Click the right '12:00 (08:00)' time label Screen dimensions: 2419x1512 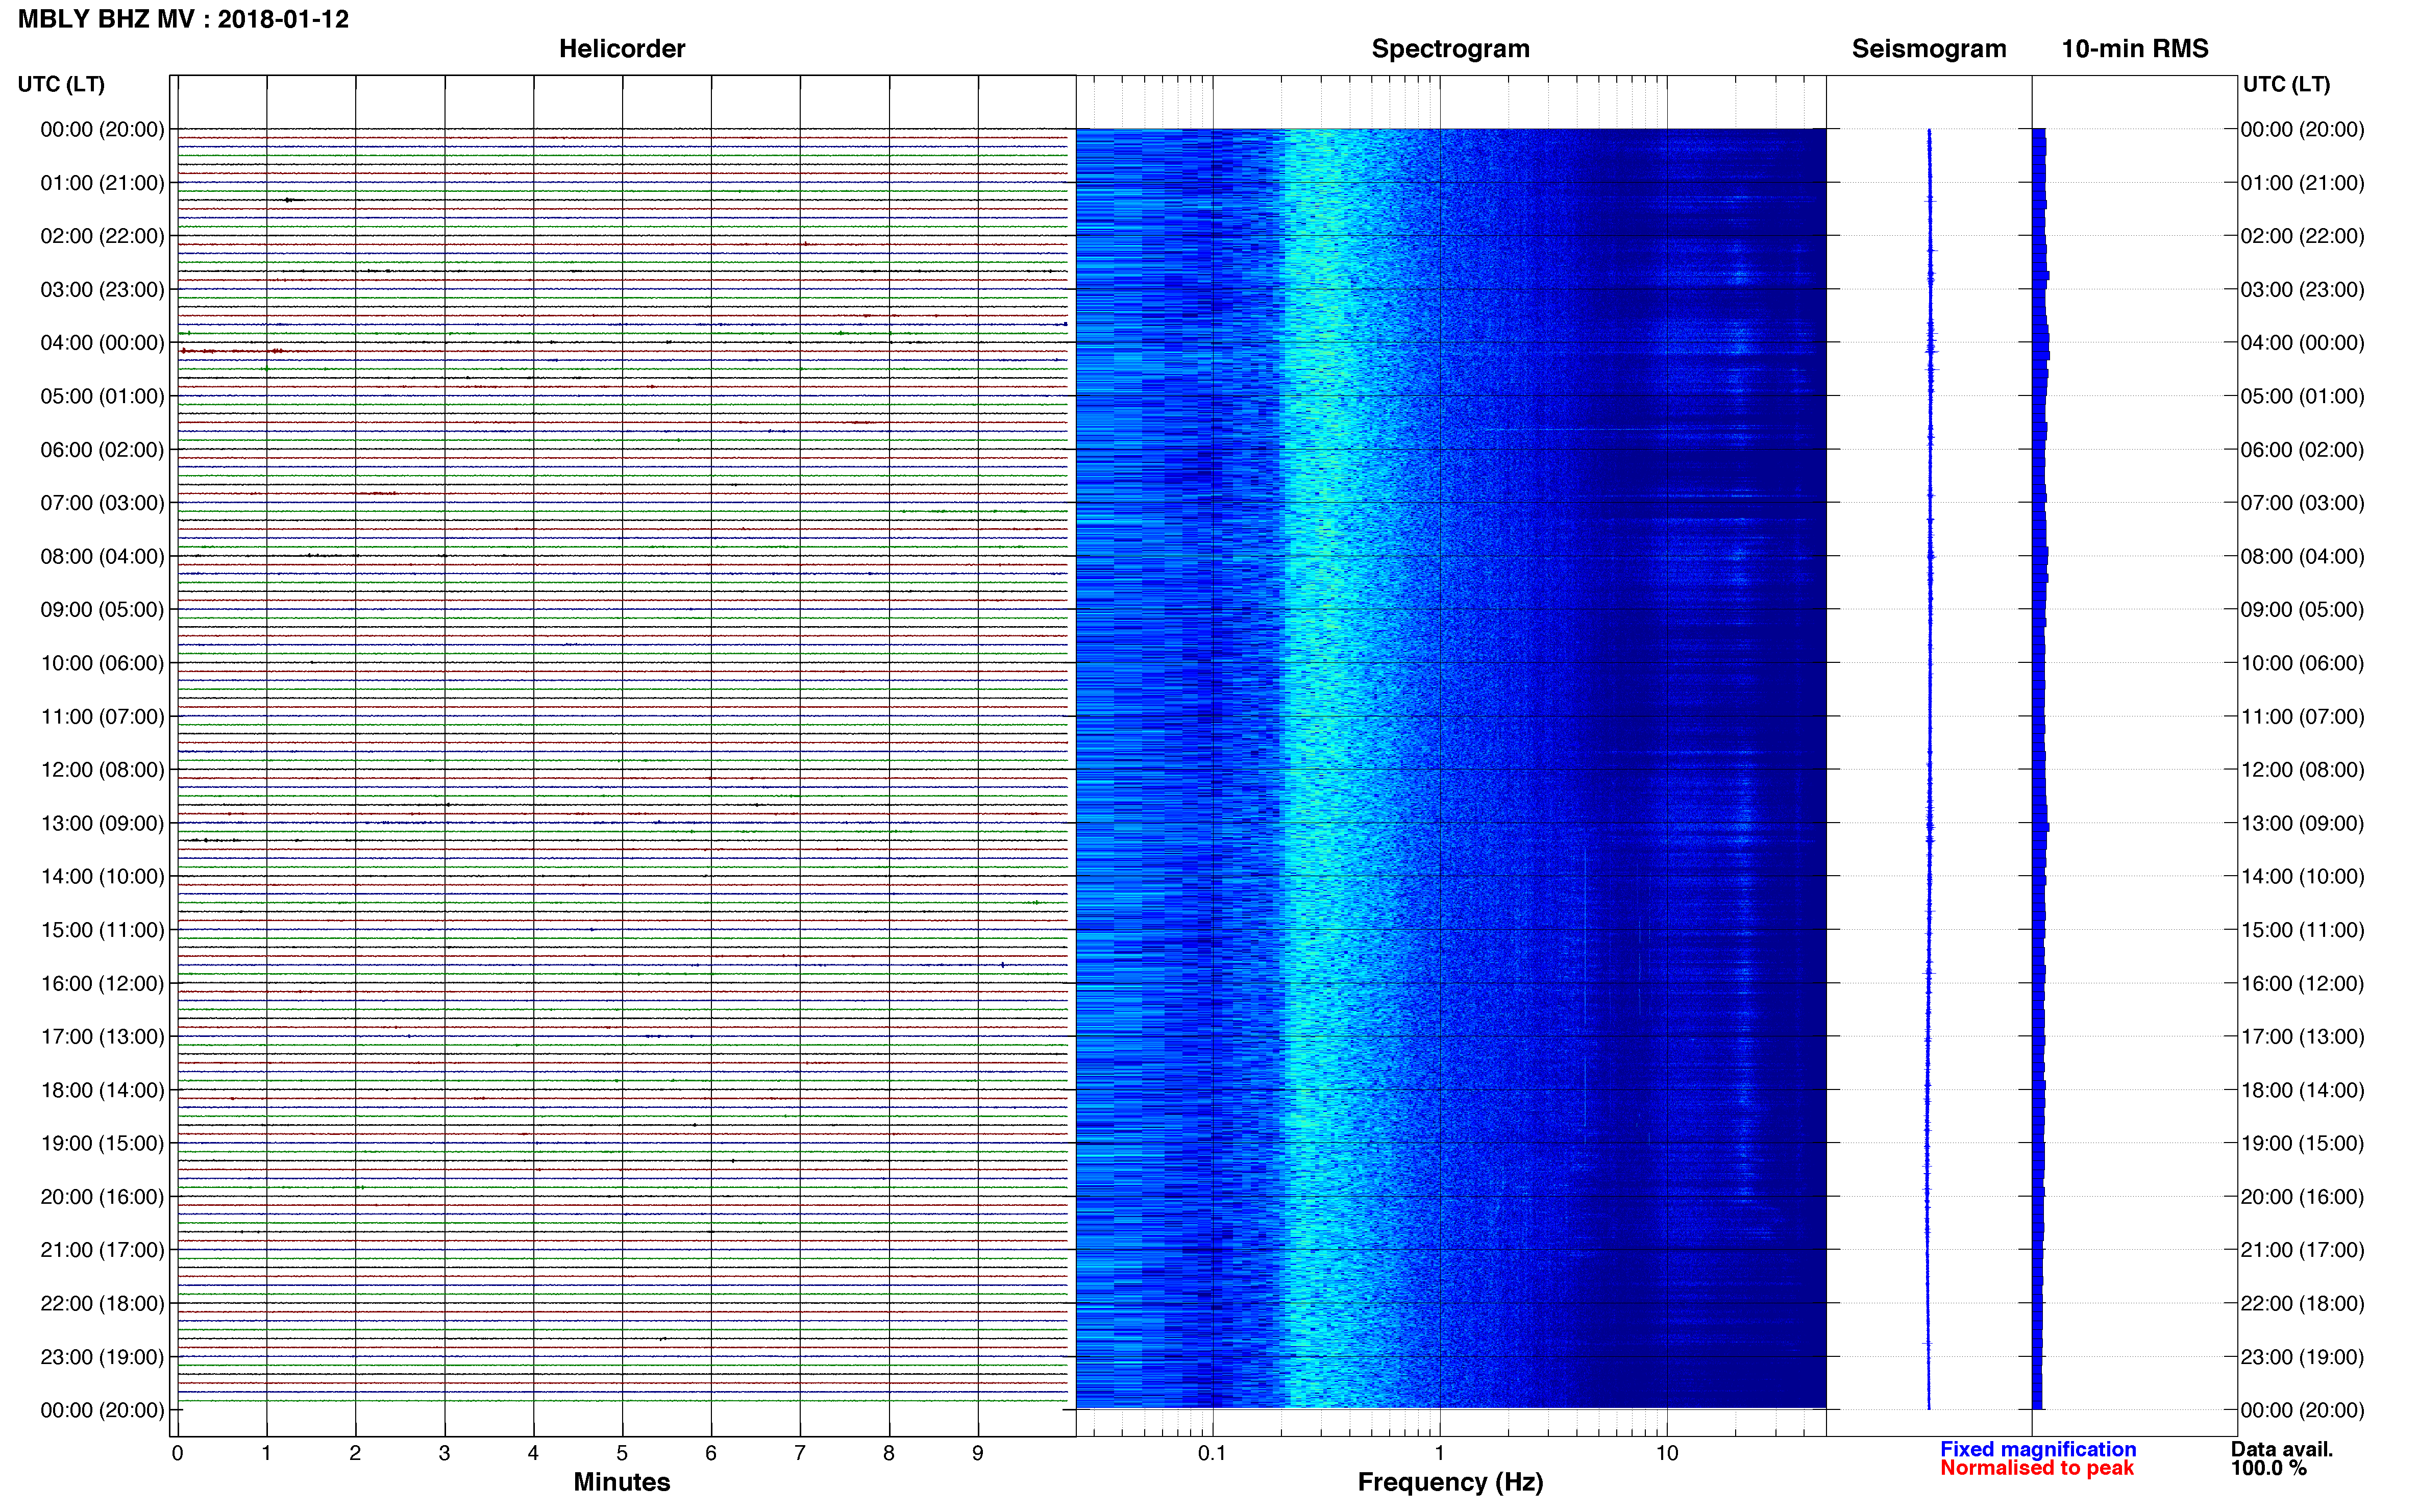click(2302, 770)
